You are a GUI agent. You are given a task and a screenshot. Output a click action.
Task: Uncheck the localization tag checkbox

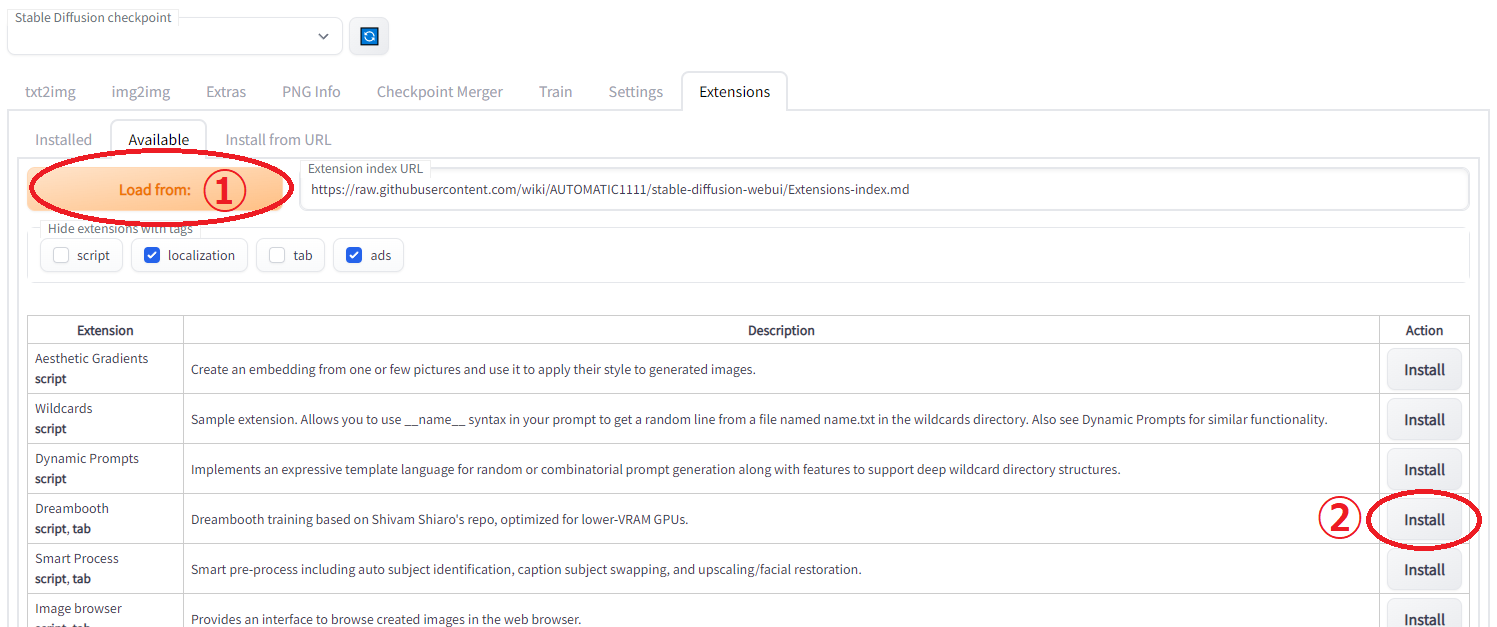coord(152,255)
